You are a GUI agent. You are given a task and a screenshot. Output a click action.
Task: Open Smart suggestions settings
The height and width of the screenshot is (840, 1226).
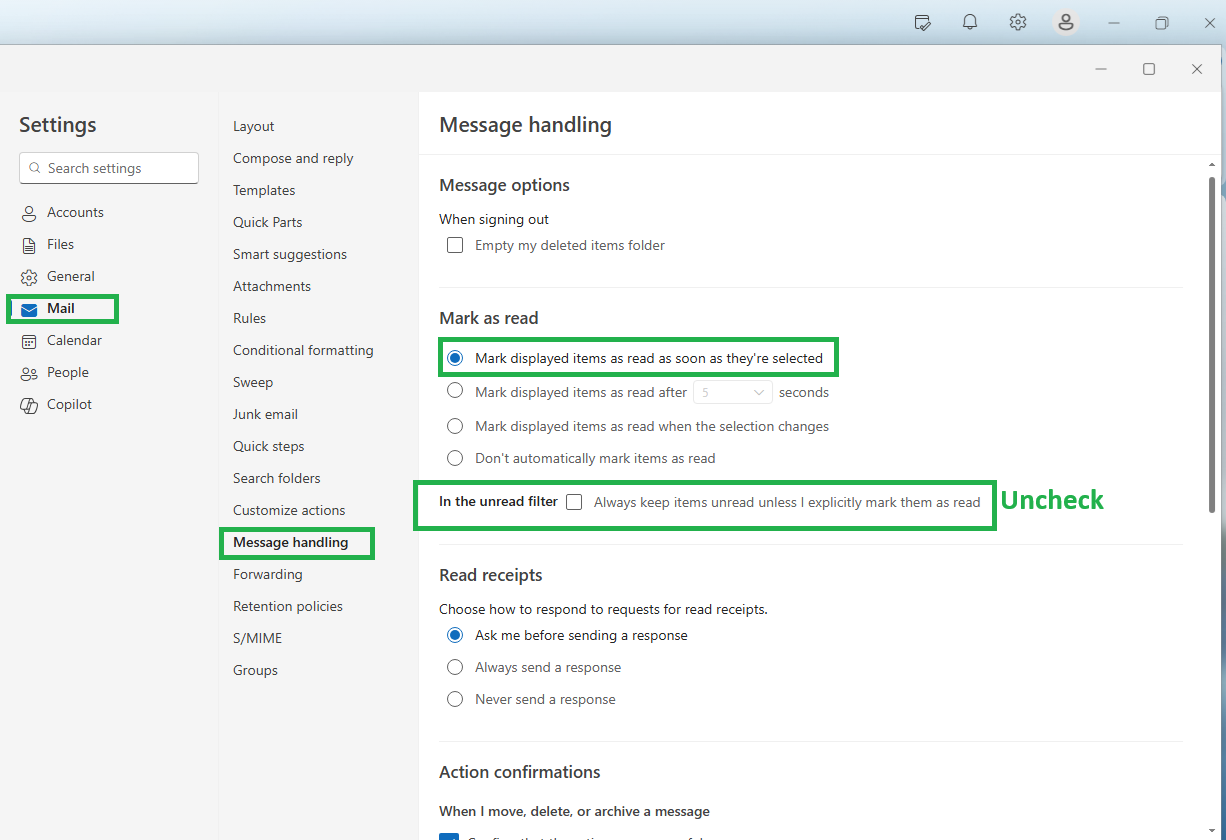(x=290, y=254)
